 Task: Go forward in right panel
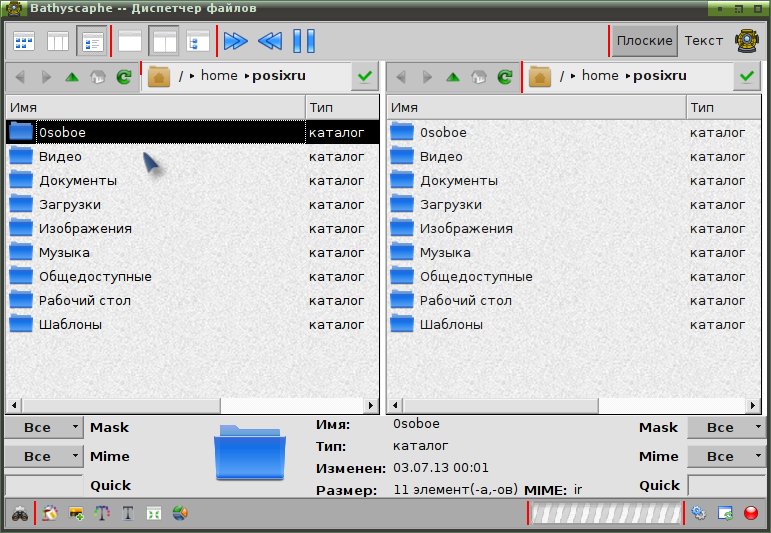[428, 77]
